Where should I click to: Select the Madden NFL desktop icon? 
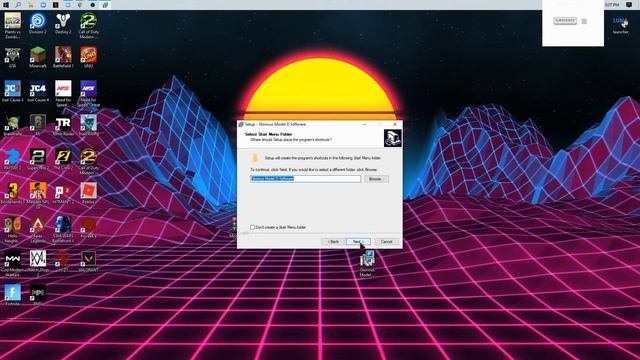tap(38, 196)
